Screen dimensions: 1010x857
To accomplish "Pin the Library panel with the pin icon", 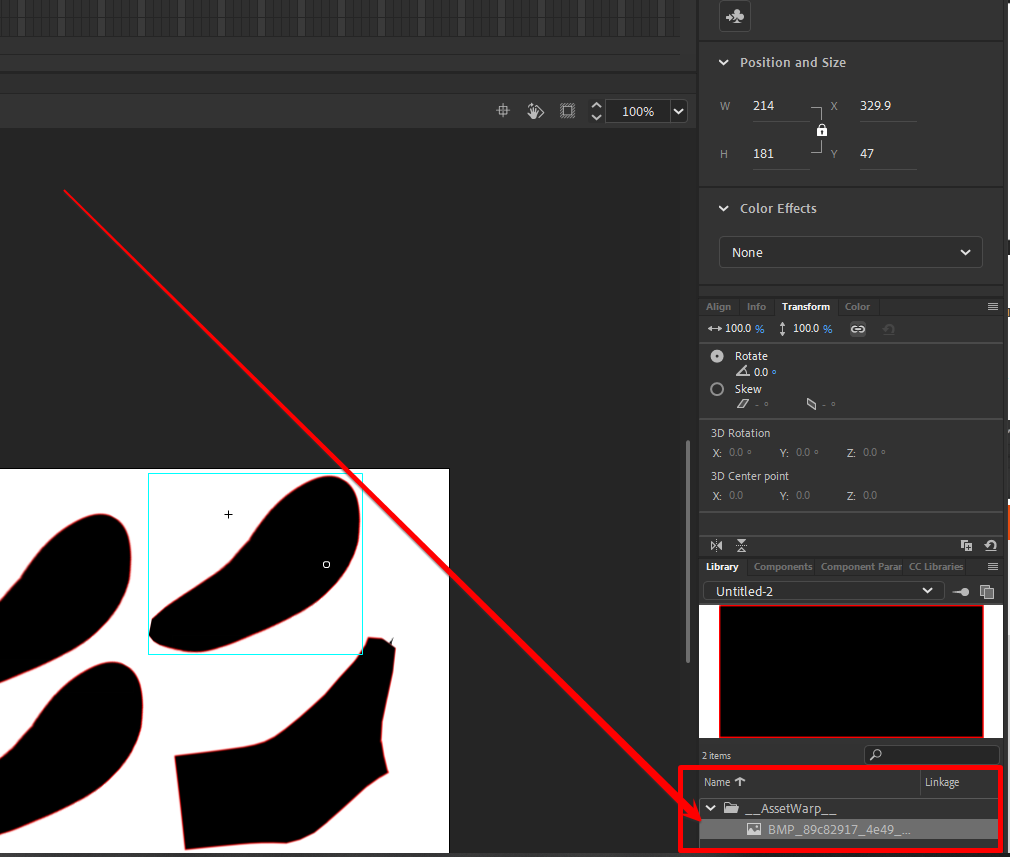I will click(959, 591).
